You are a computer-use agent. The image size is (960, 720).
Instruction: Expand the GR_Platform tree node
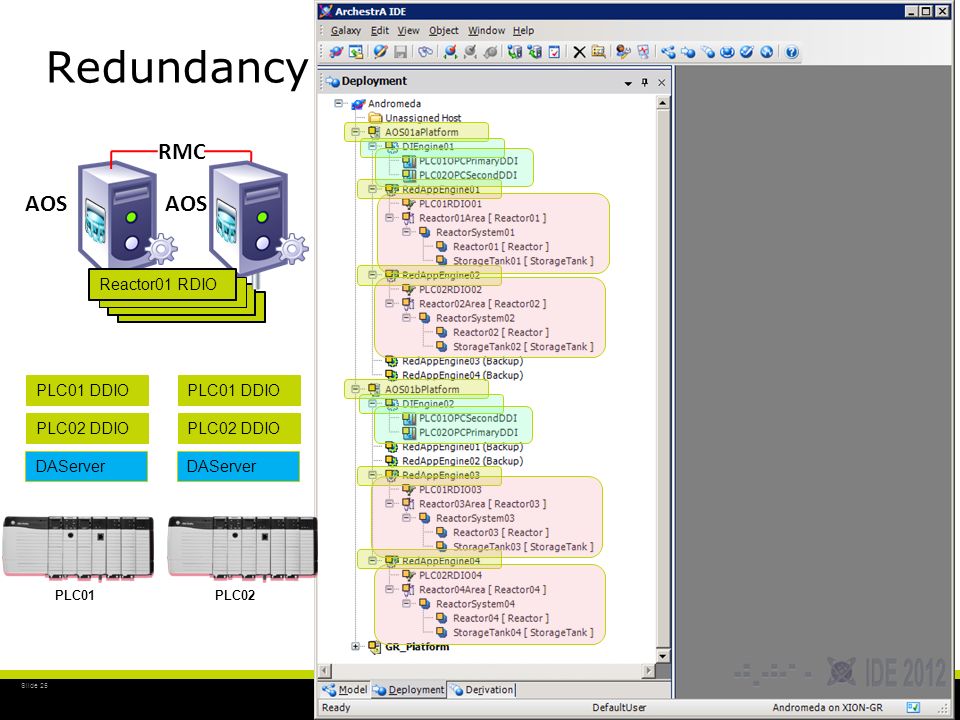point(355,647)
